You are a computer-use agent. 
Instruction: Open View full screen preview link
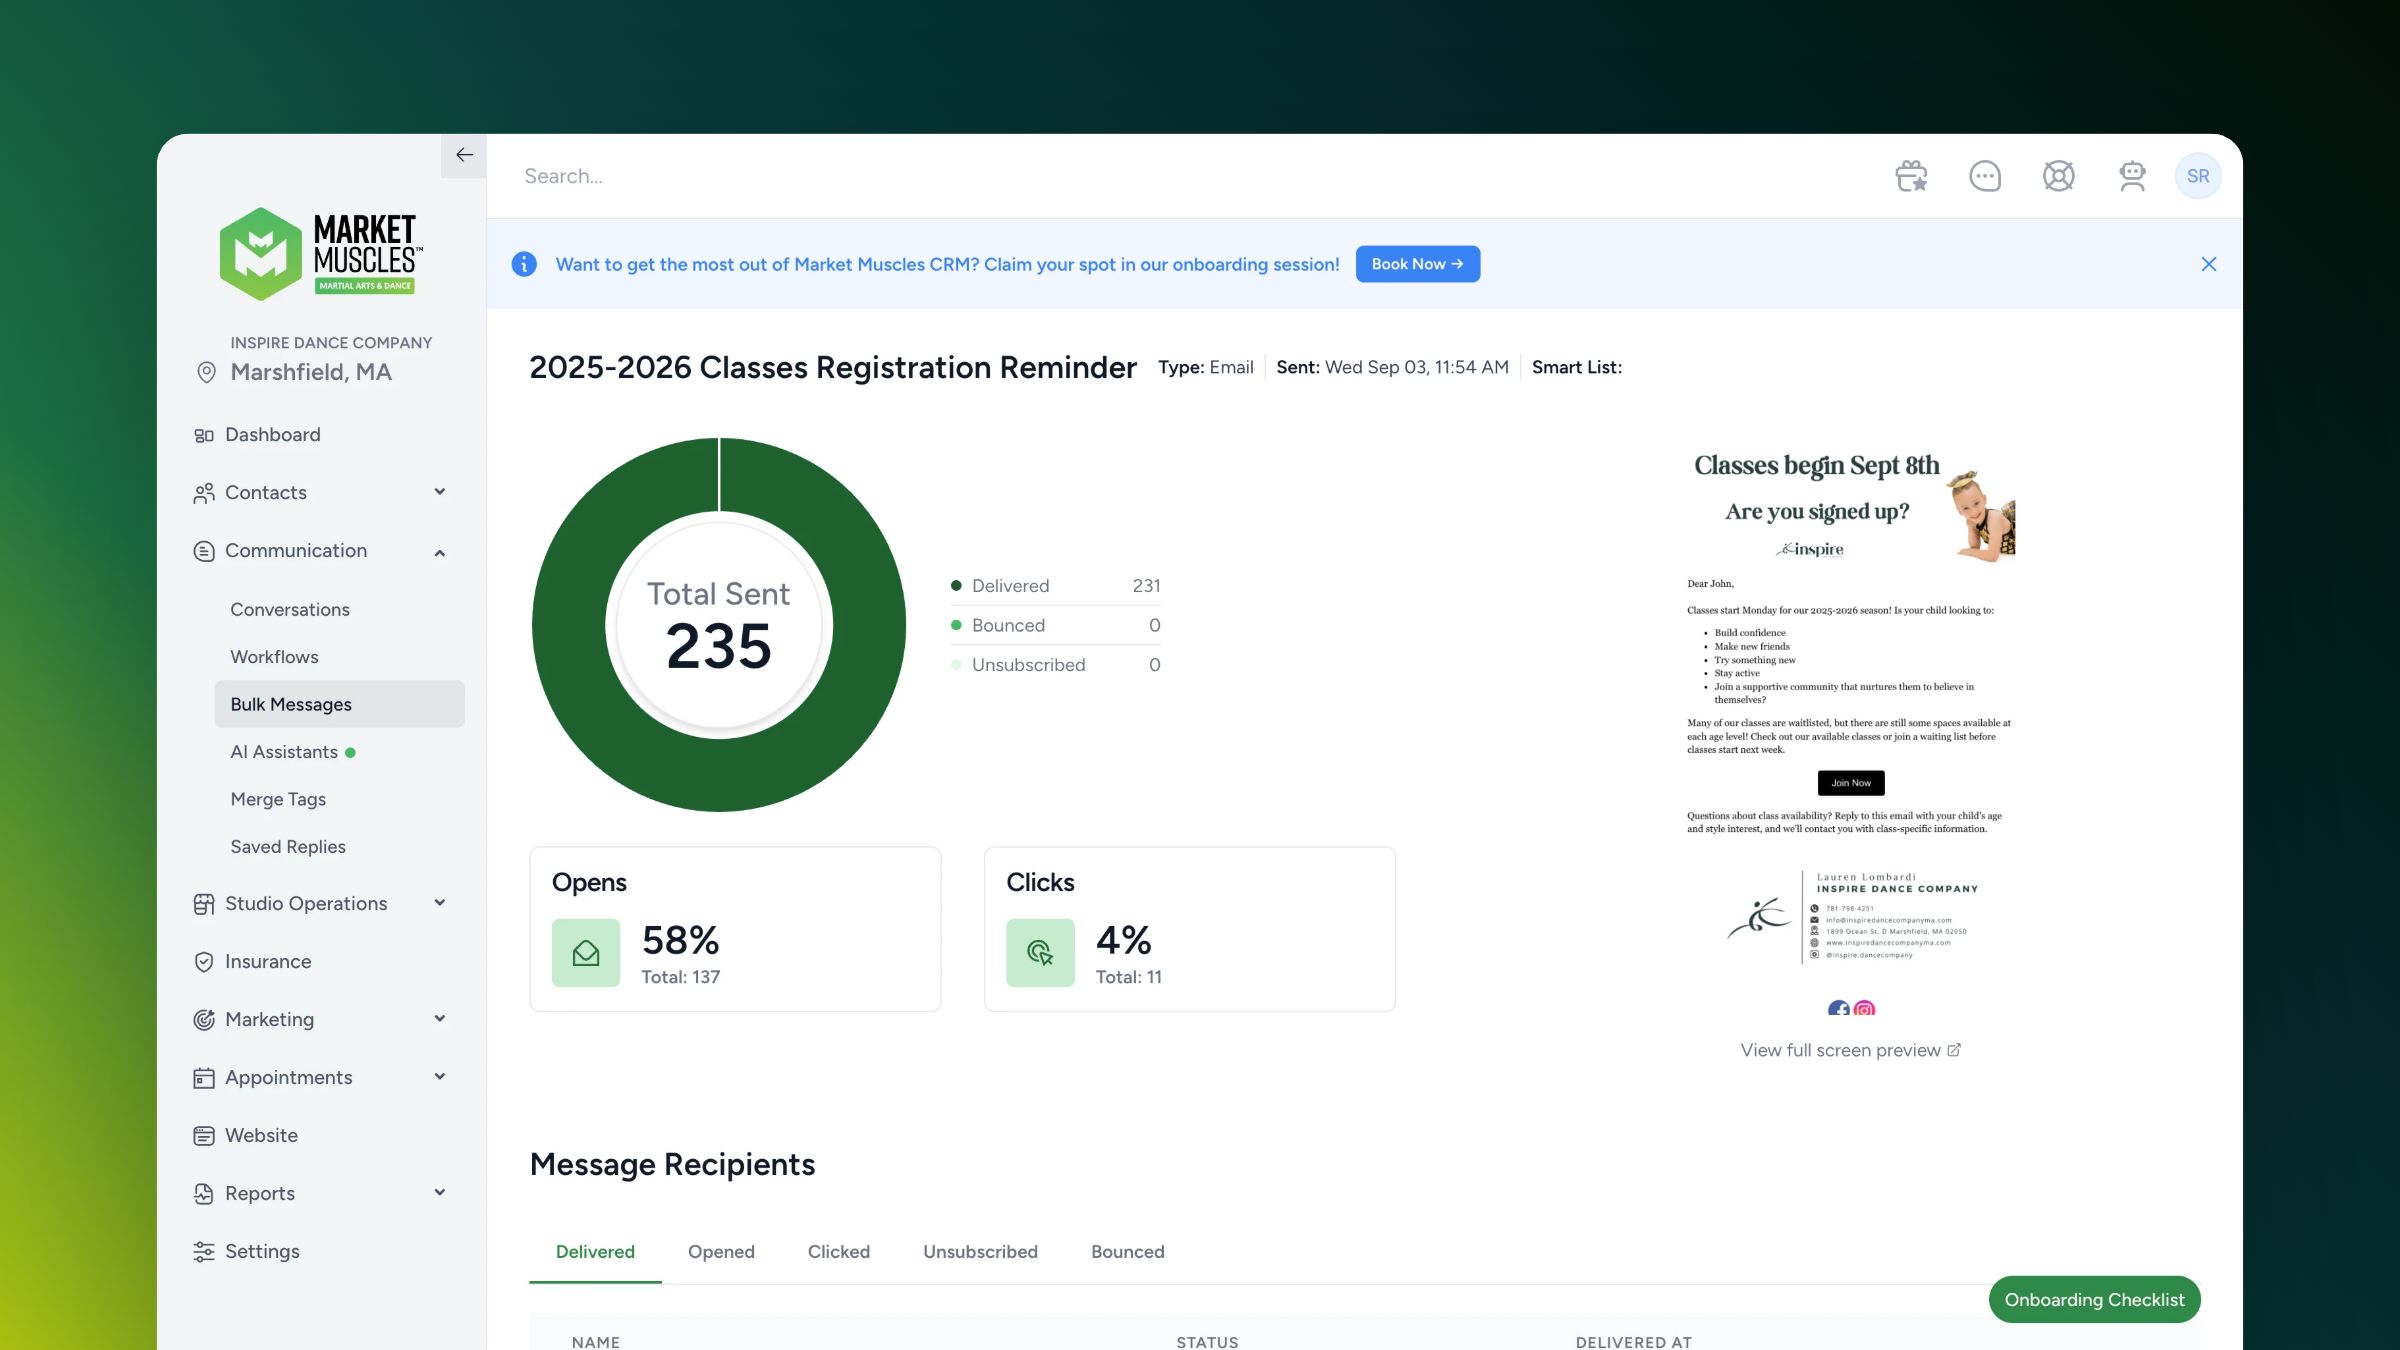1850,1050
